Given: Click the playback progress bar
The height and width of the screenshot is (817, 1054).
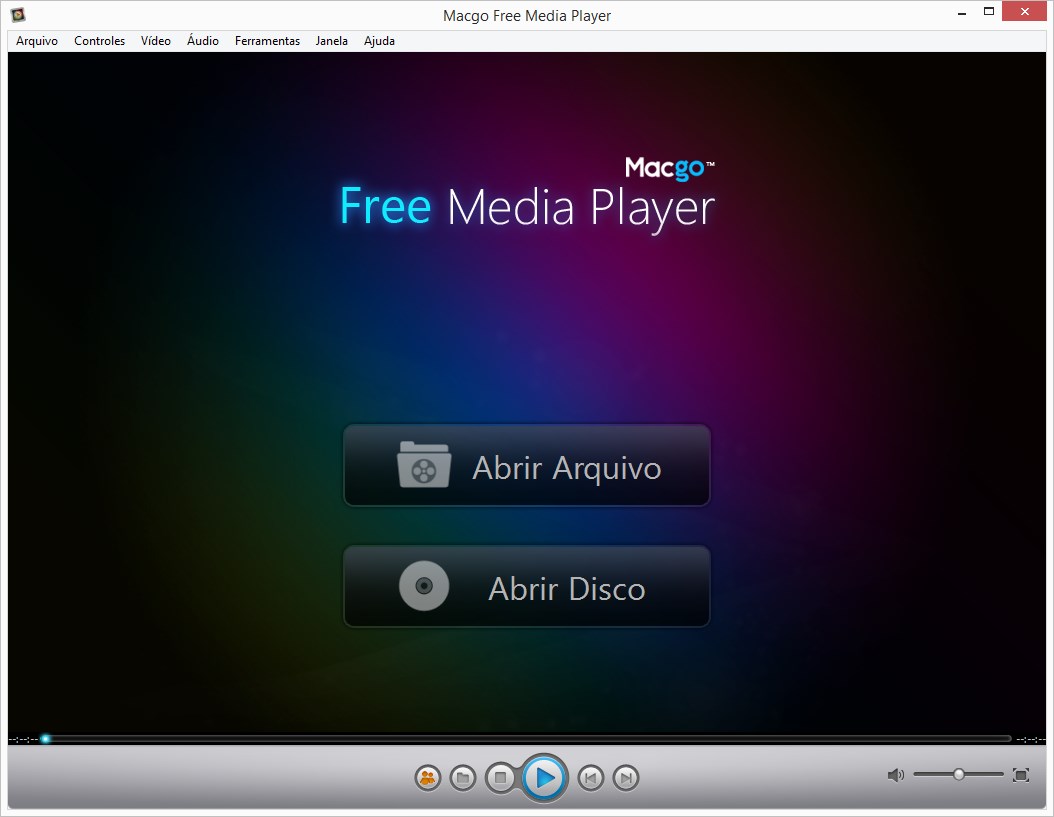Looking at the screenshot, I should click(x=528, y=739).
